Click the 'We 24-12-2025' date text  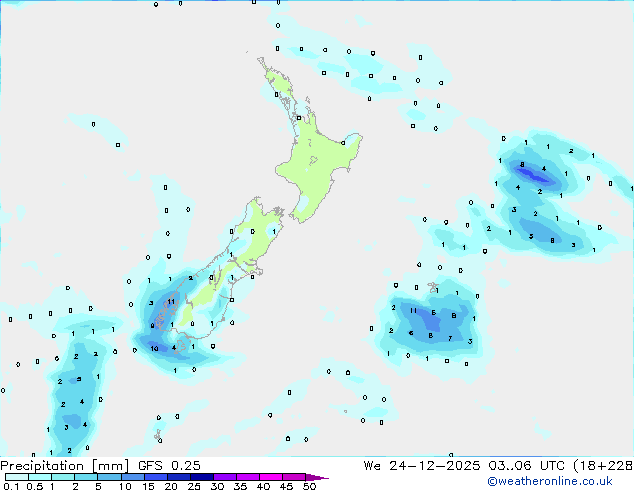[x=422, y=466]
